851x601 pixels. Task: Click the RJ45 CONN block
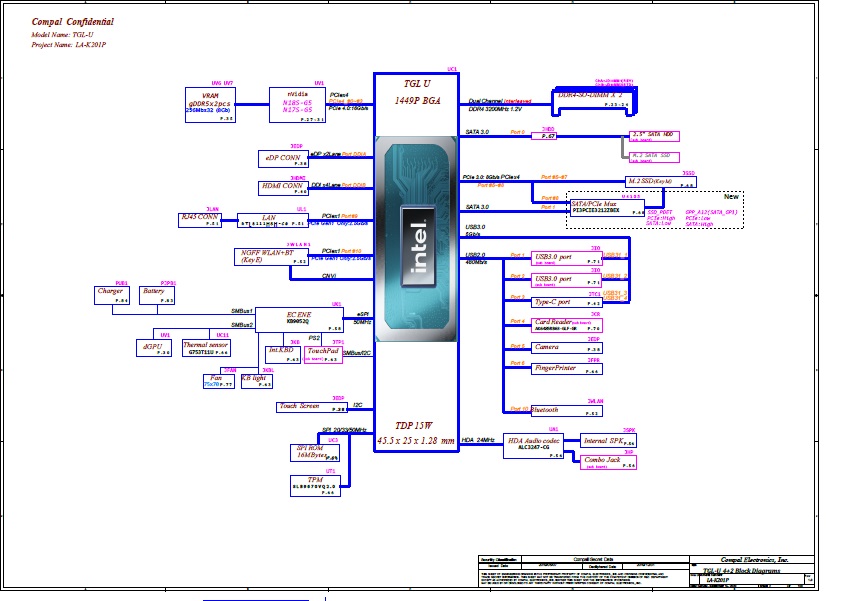coord(200,220)
